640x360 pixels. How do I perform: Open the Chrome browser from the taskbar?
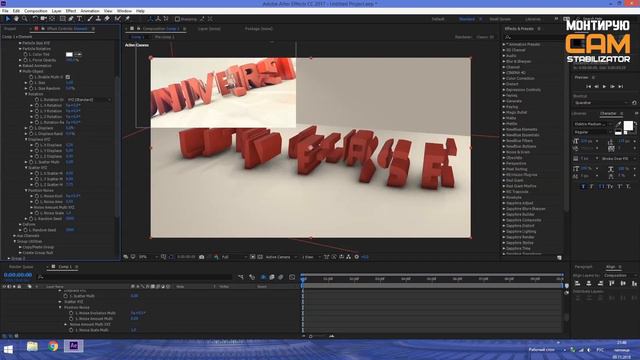click(x=53, y=347)
